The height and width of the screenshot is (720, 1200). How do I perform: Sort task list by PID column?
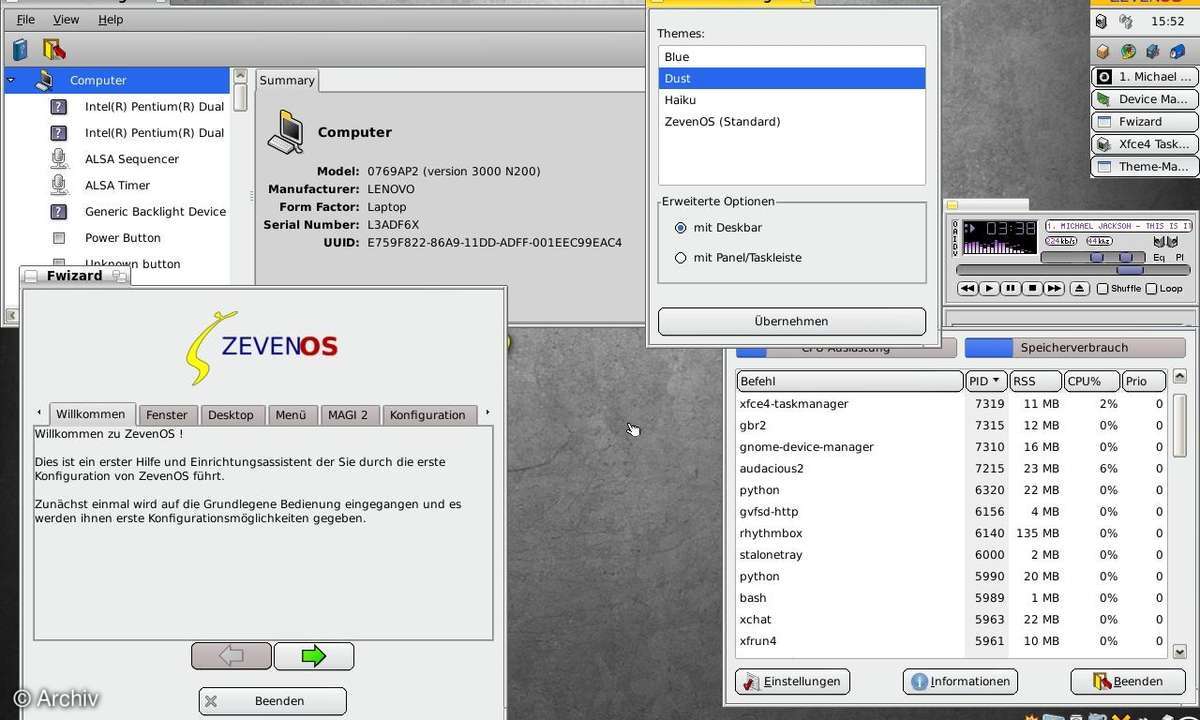coord(985,381)
